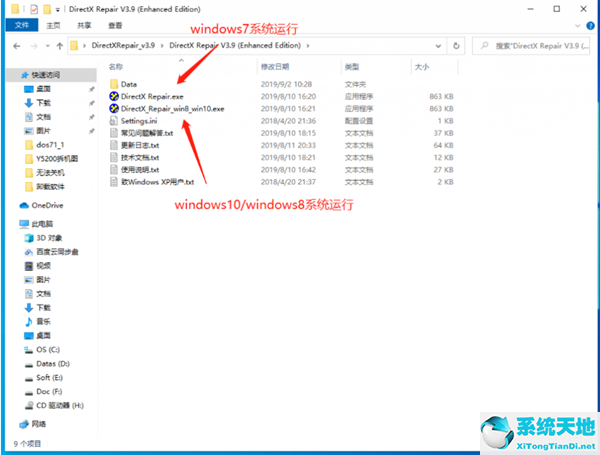The height and width of the screenshot is (455, 600).
Task: Select the 更新日志.txt file
Action: pyautogui.click(x=140, y=145)
